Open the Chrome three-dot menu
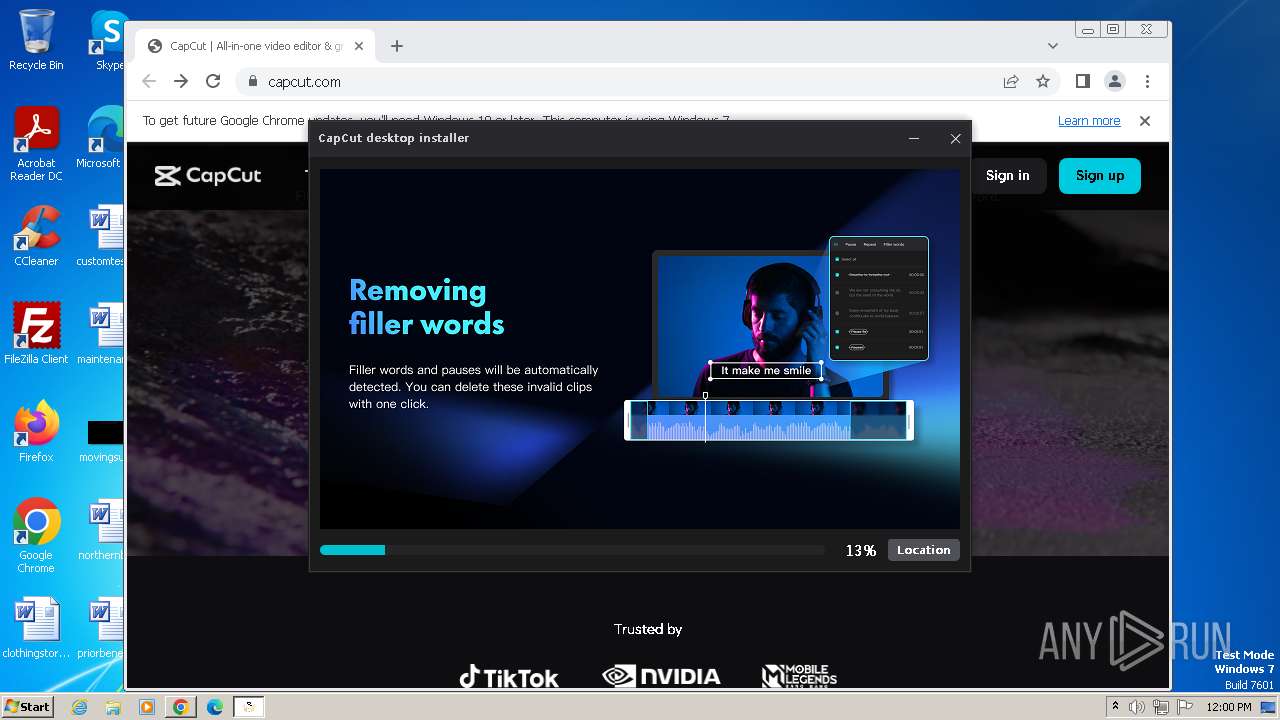This screenshot has width=1280, height=720. click(x=1147, y=82)
